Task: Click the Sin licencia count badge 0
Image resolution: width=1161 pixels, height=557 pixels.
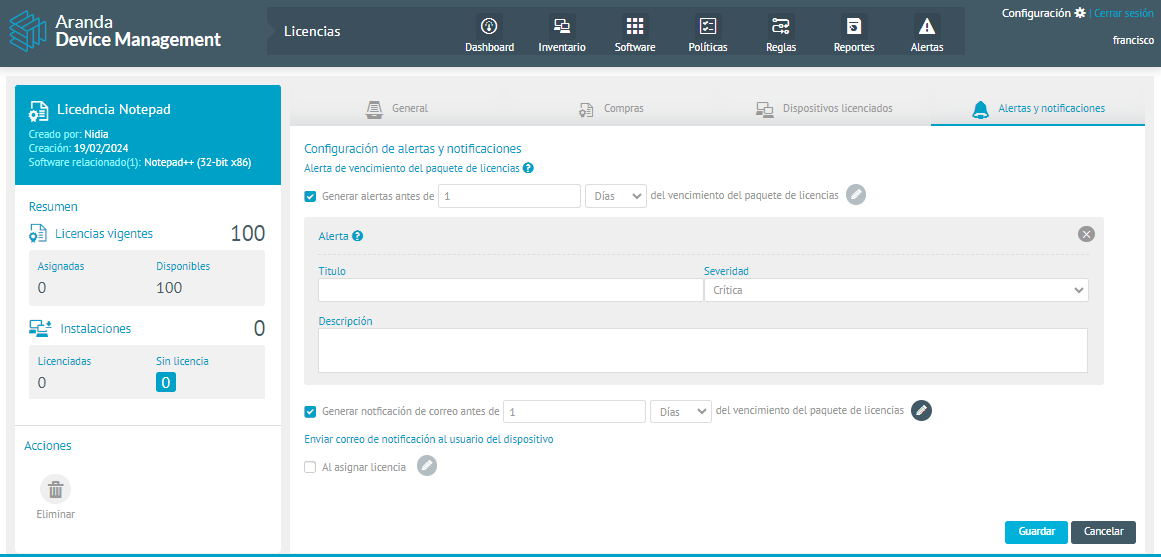Action: coord(166,382)
